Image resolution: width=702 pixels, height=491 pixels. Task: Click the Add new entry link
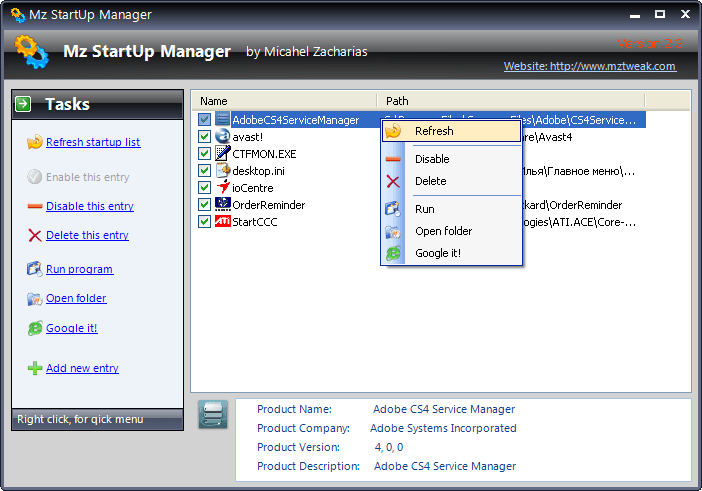click(82, 368)
